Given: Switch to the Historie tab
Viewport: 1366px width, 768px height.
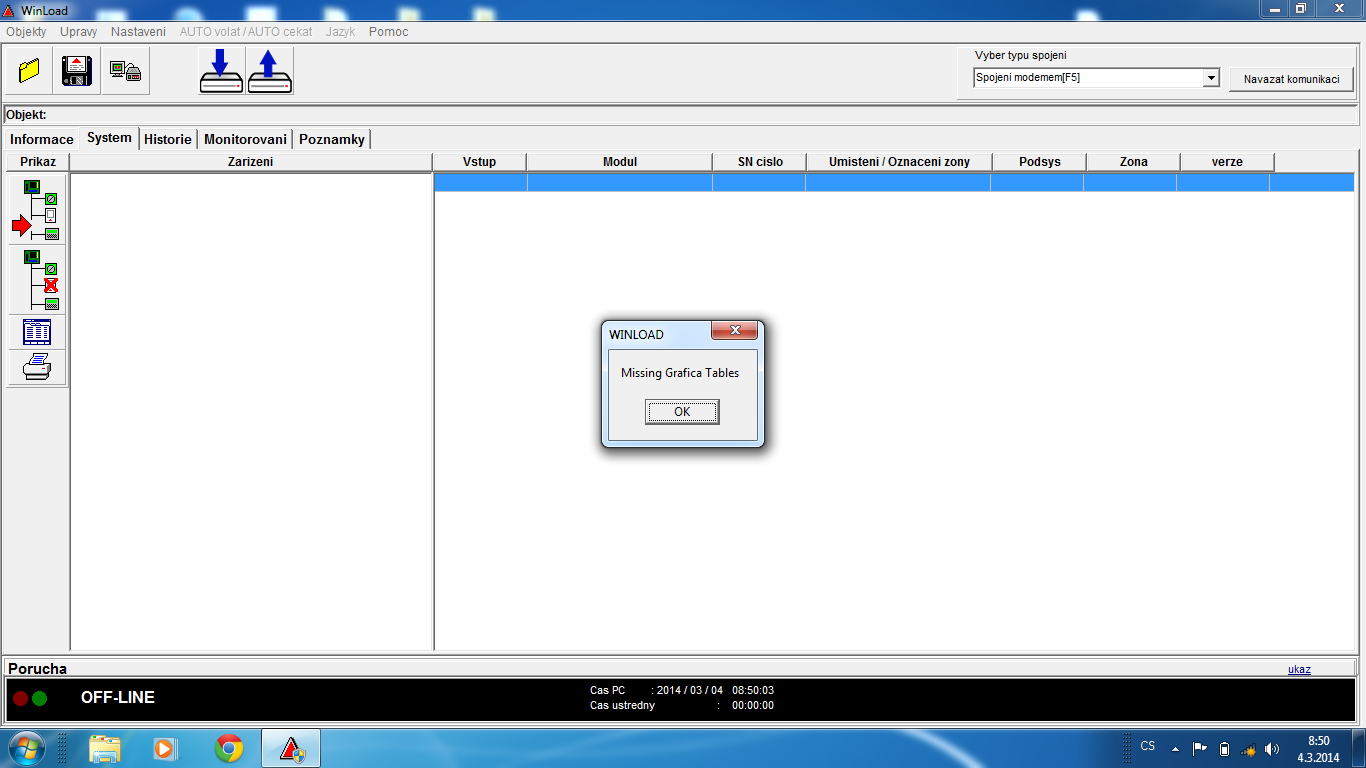Looking at the screenshot, I should click(167, 139).
